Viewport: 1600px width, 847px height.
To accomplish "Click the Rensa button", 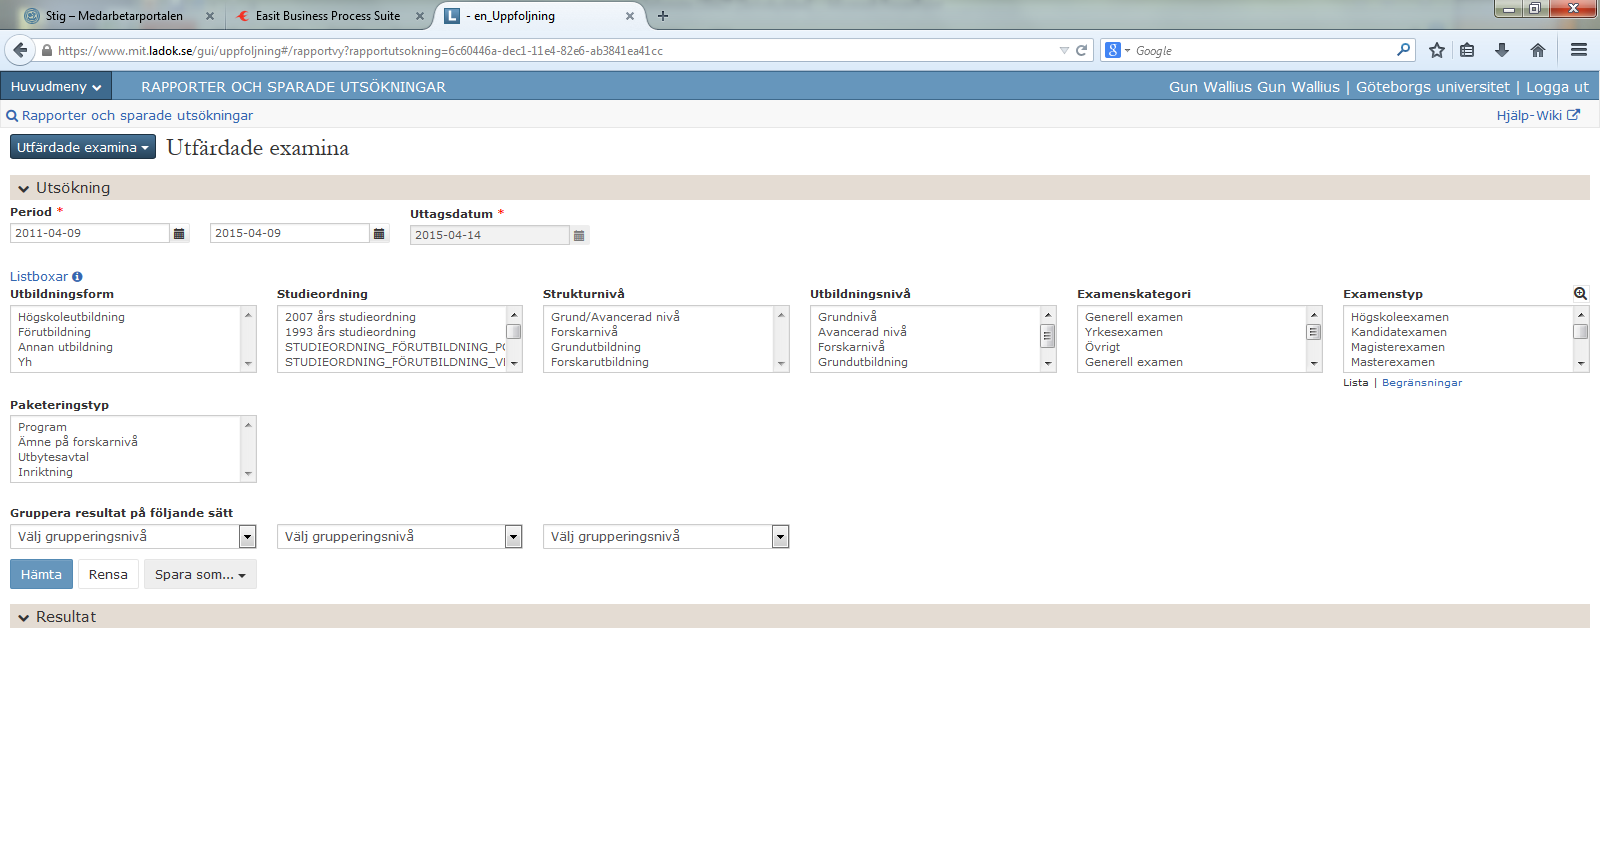I will (108, 574).
